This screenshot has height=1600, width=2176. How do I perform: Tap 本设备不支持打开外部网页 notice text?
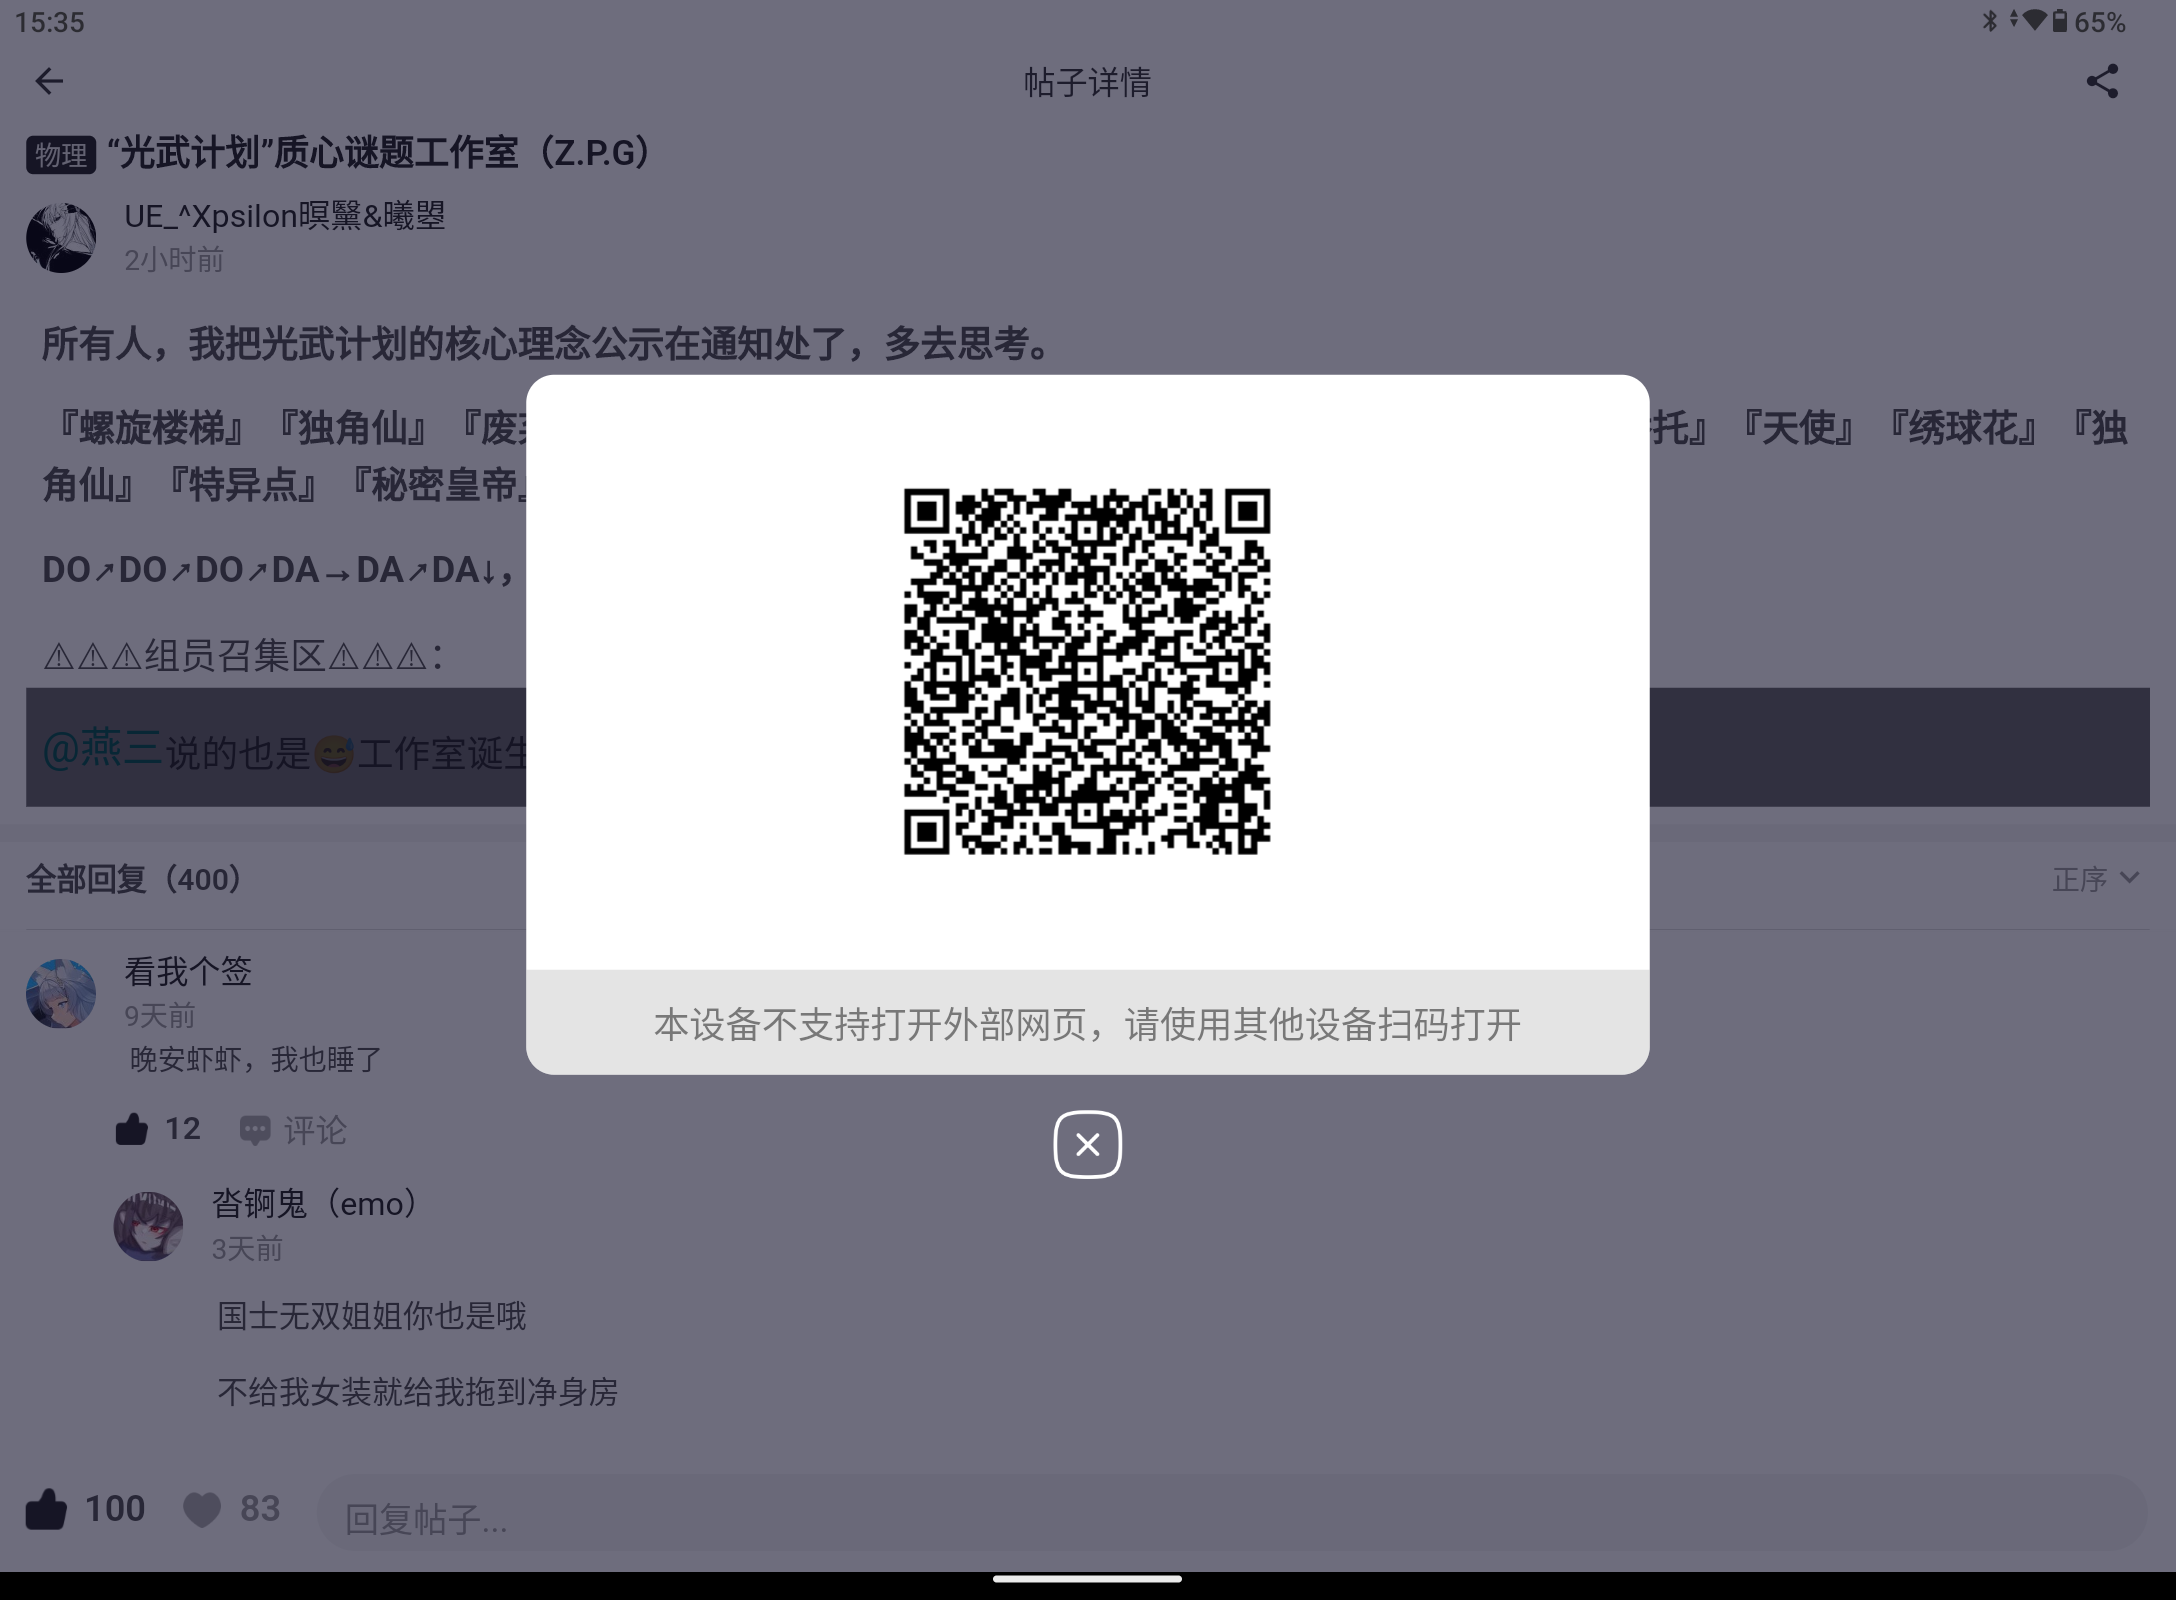(x=1087, y=1024)
